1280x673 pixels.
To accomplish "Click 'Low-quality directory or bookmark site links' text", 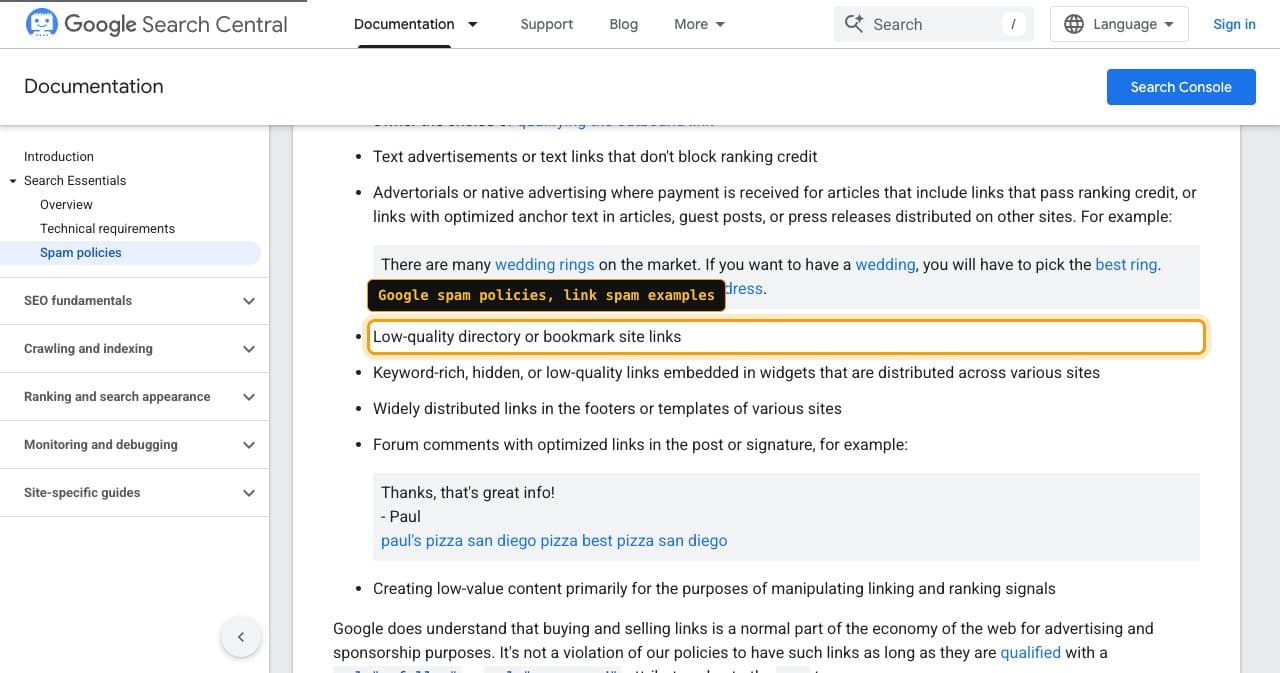I will click(527, 337).
